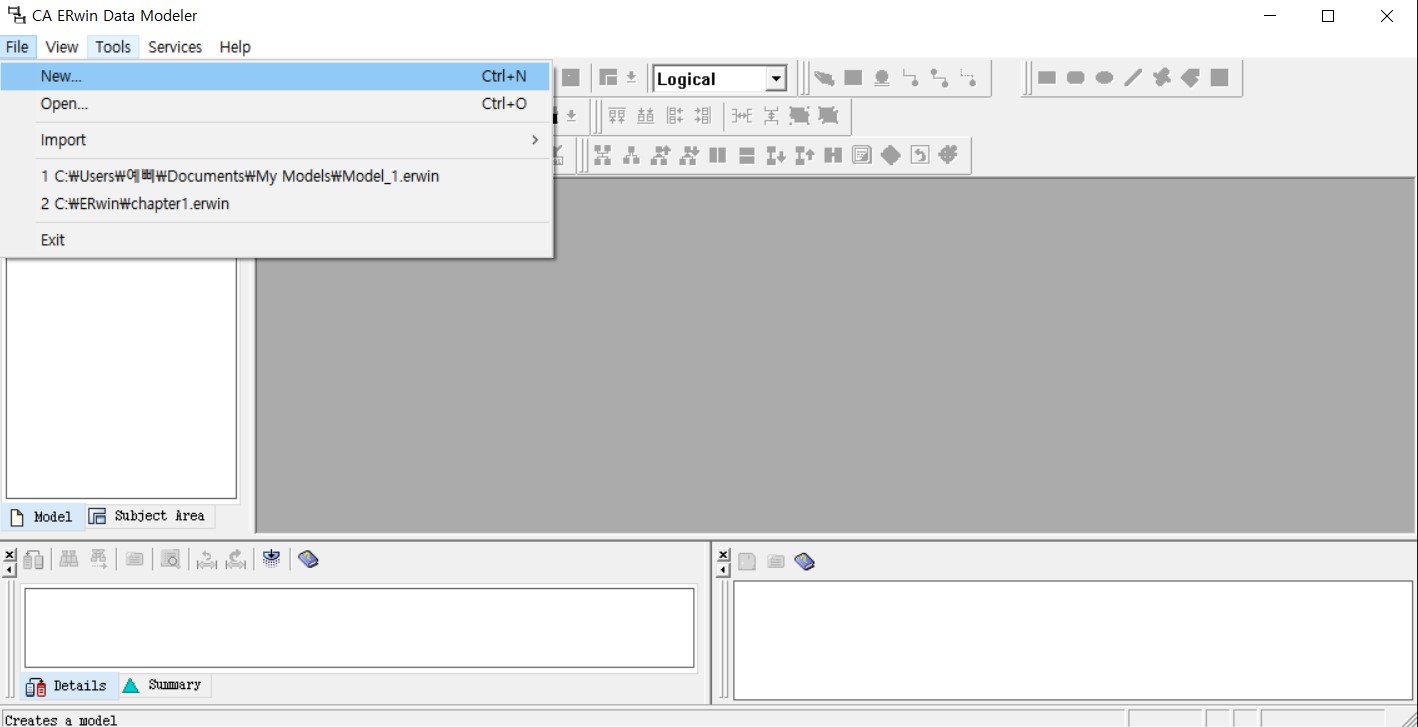Select the Sub-category tool icon
Screen dimensions: 1418x727
pos(882,78)
